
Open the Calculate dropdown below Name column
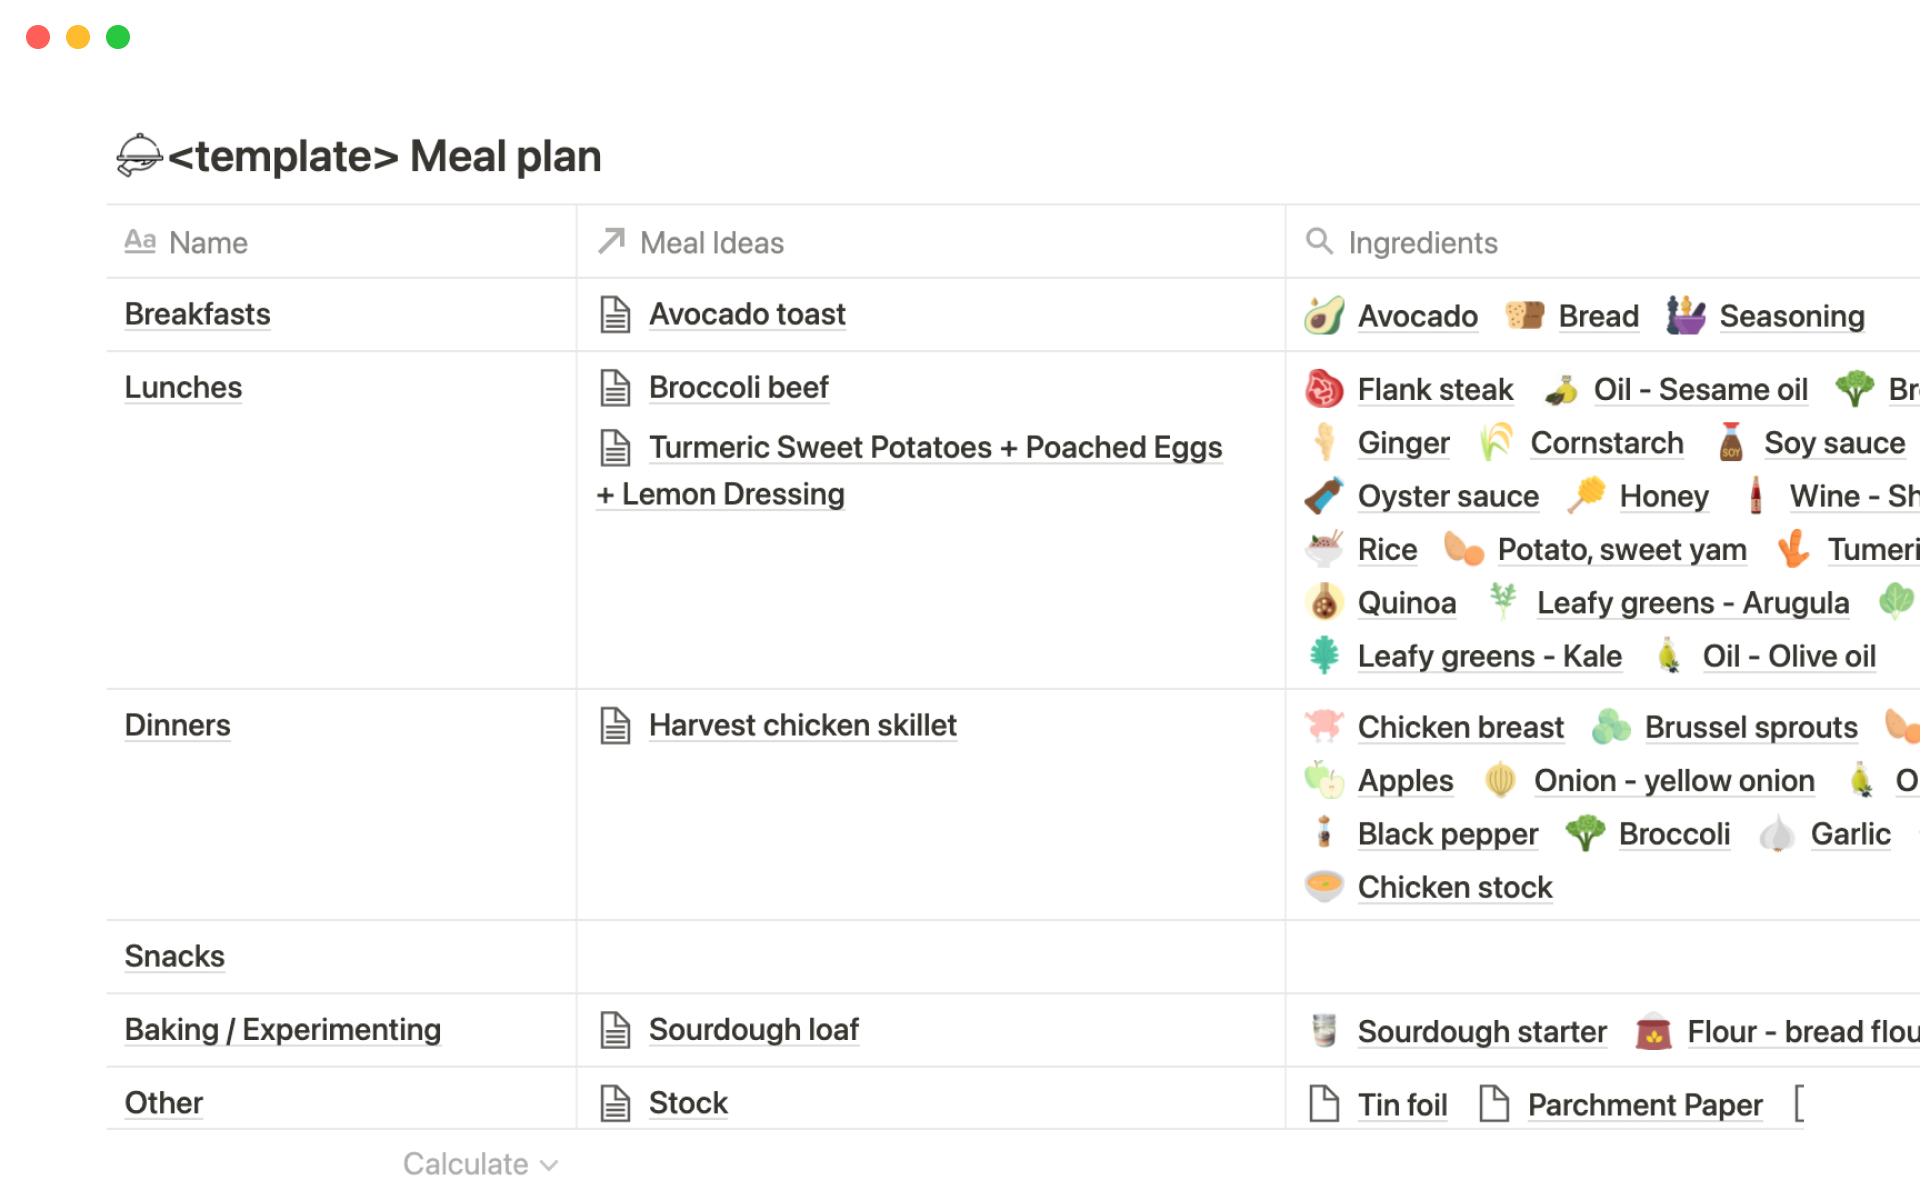[480, 1164]
